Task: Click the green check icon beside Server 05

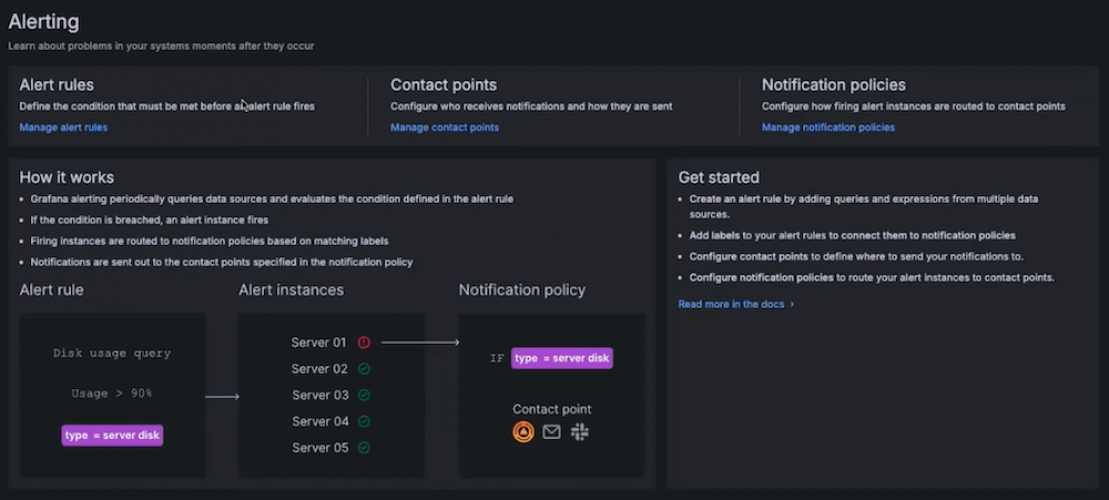Action: click(364, 447)
